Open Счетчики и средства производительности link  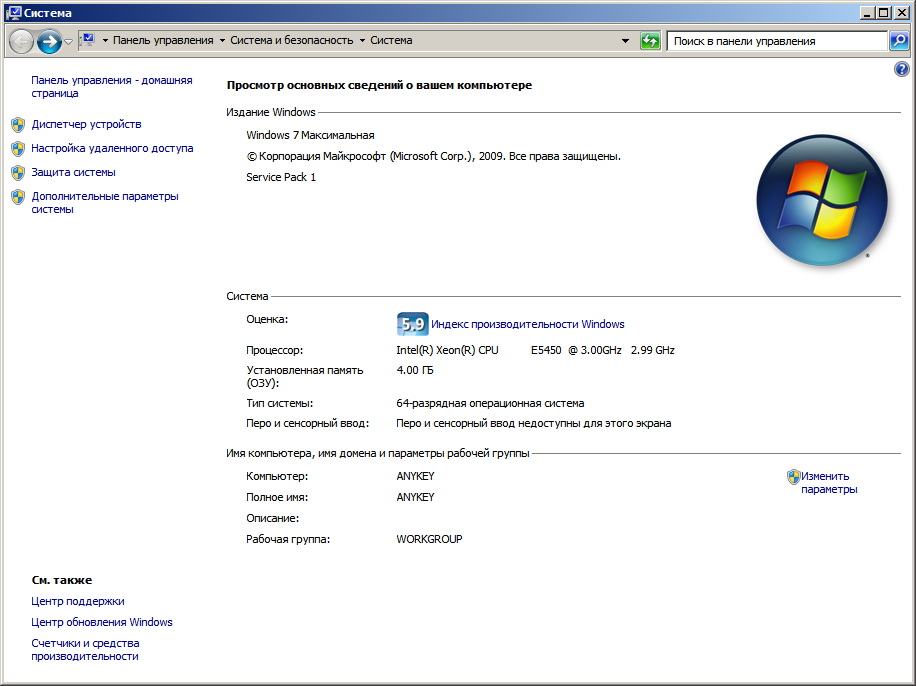click(x=85, y=650)
